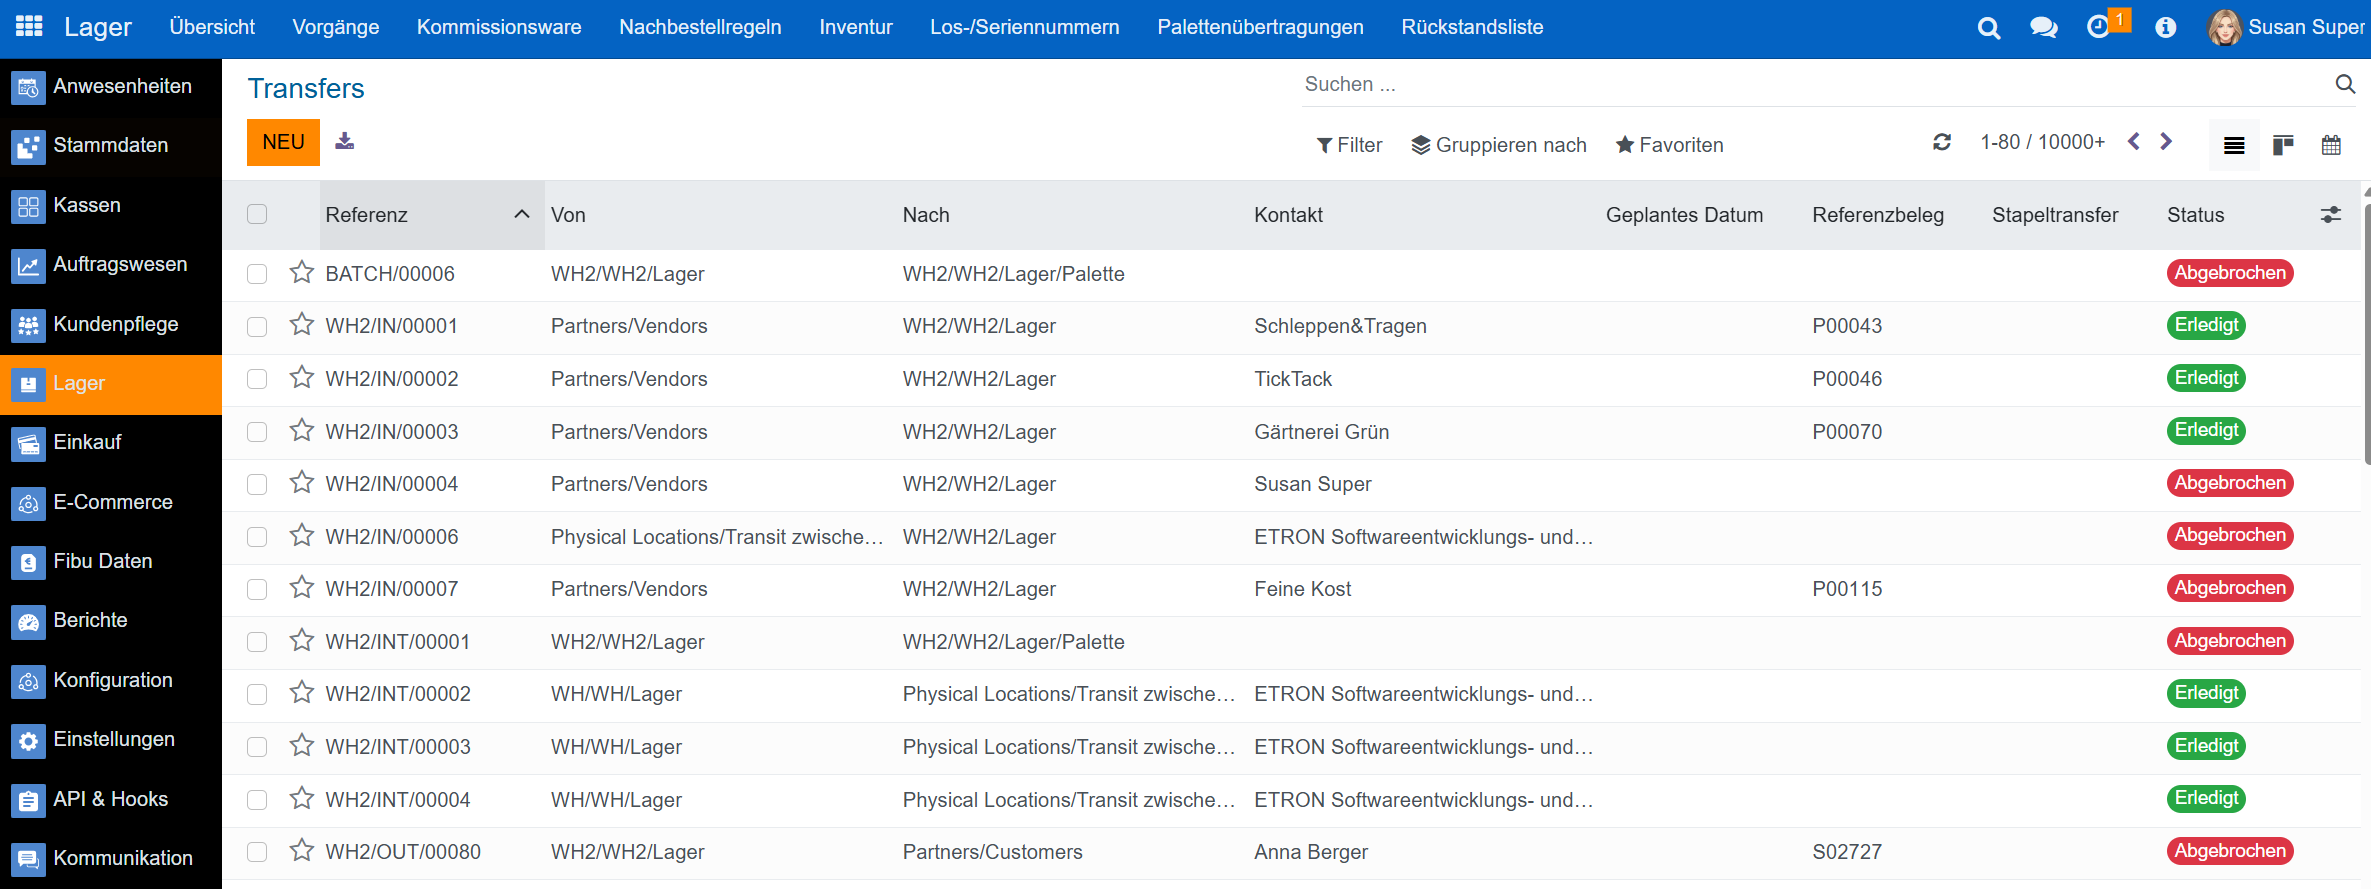Viewport: 2371px width, 889px height.
Task: Open Einstellungen in sidebar
Action: click(x=111, y=740)
